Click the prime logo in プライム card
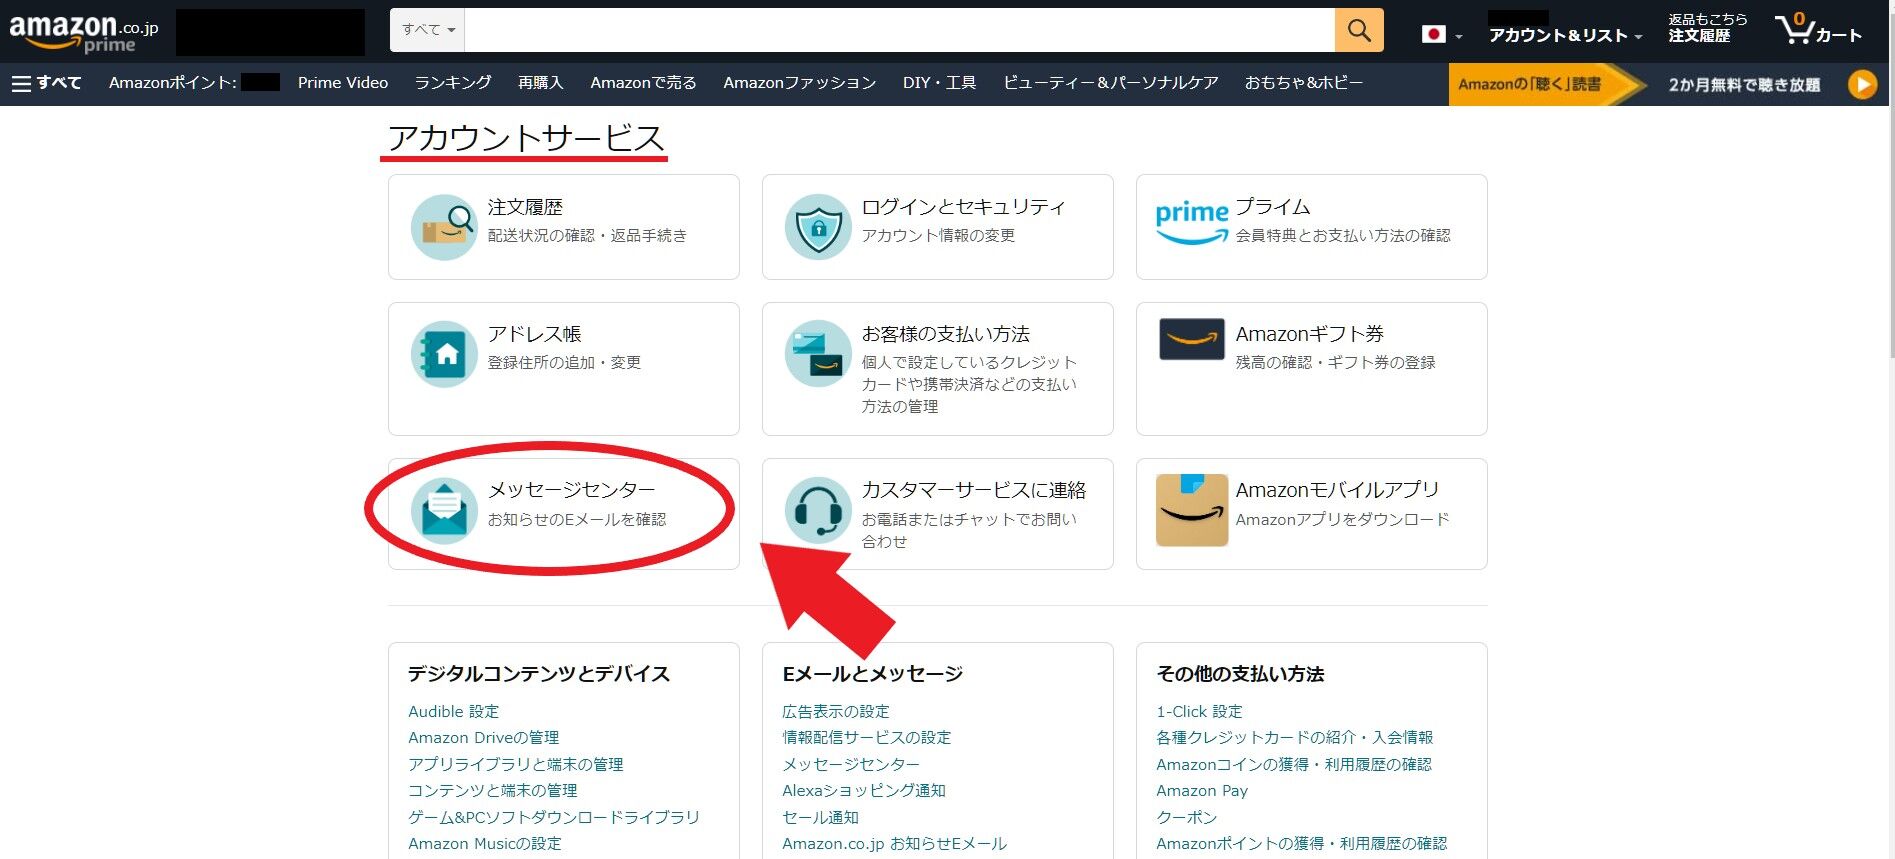Image resolution: width=1895 pixels, height=859 pixels. [1191, 222]
